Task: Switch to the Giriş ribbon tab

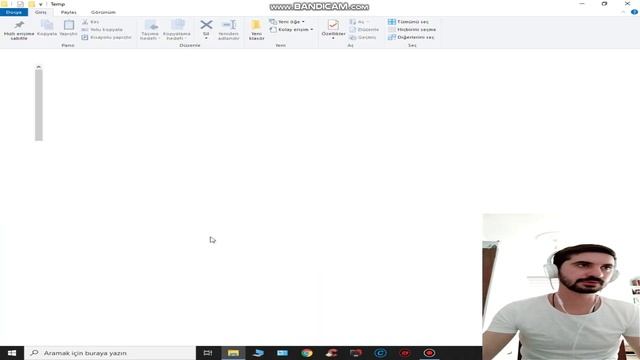Action: coord(41,12)
